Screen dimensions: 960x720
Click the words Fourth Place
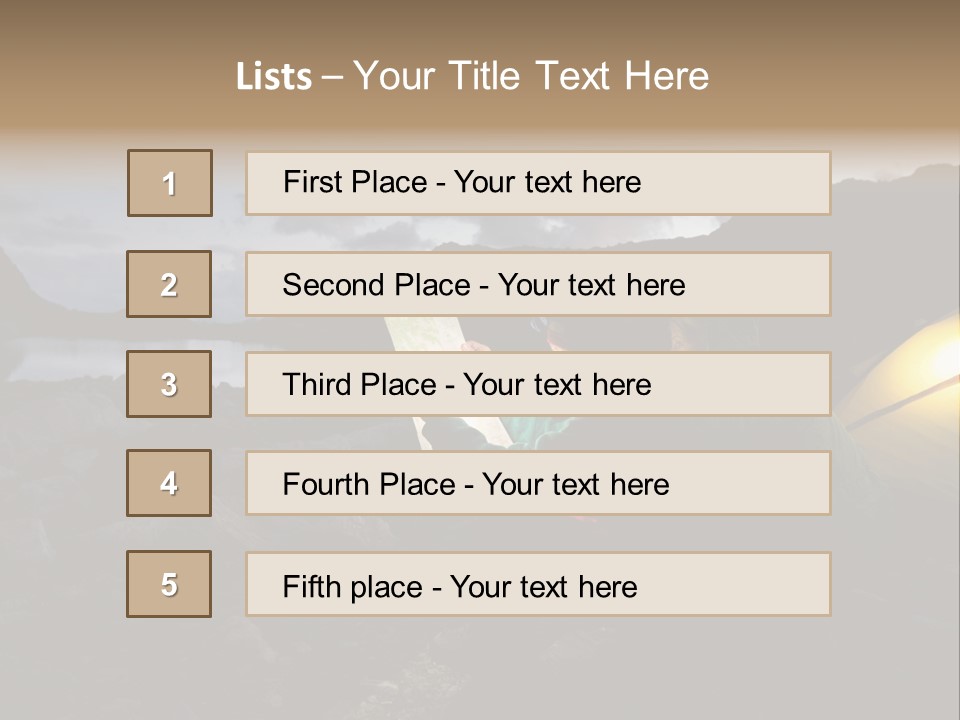tap(369, 484)
